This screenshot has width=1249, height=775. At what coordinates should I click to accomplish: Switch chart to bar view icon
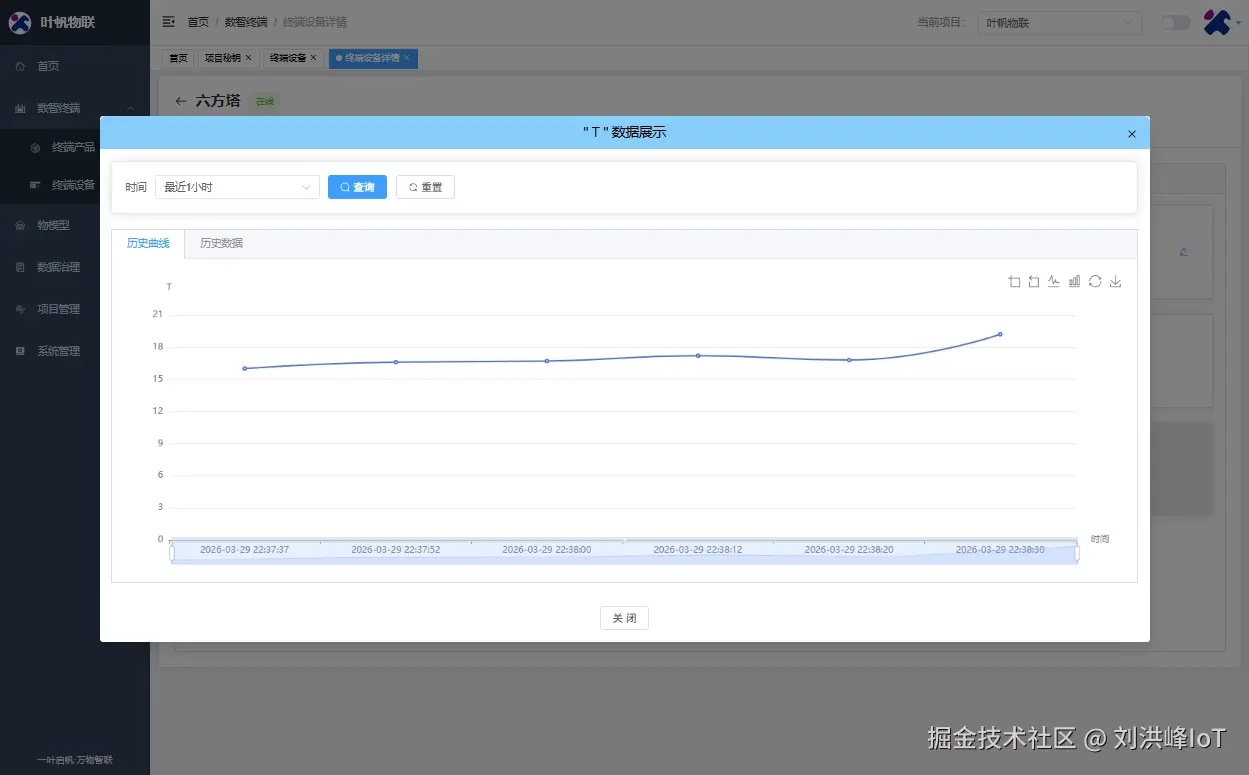tap(1074, 281)
